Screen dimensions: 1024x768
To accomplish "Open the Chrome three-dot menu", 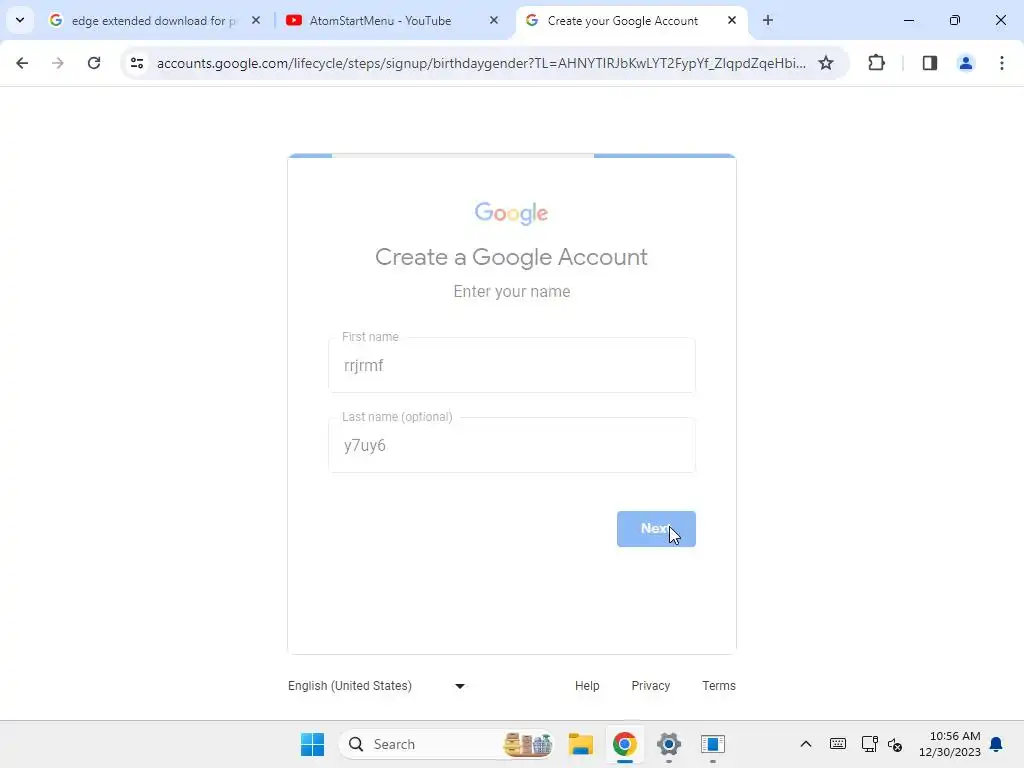I will tap(1002, 63).
